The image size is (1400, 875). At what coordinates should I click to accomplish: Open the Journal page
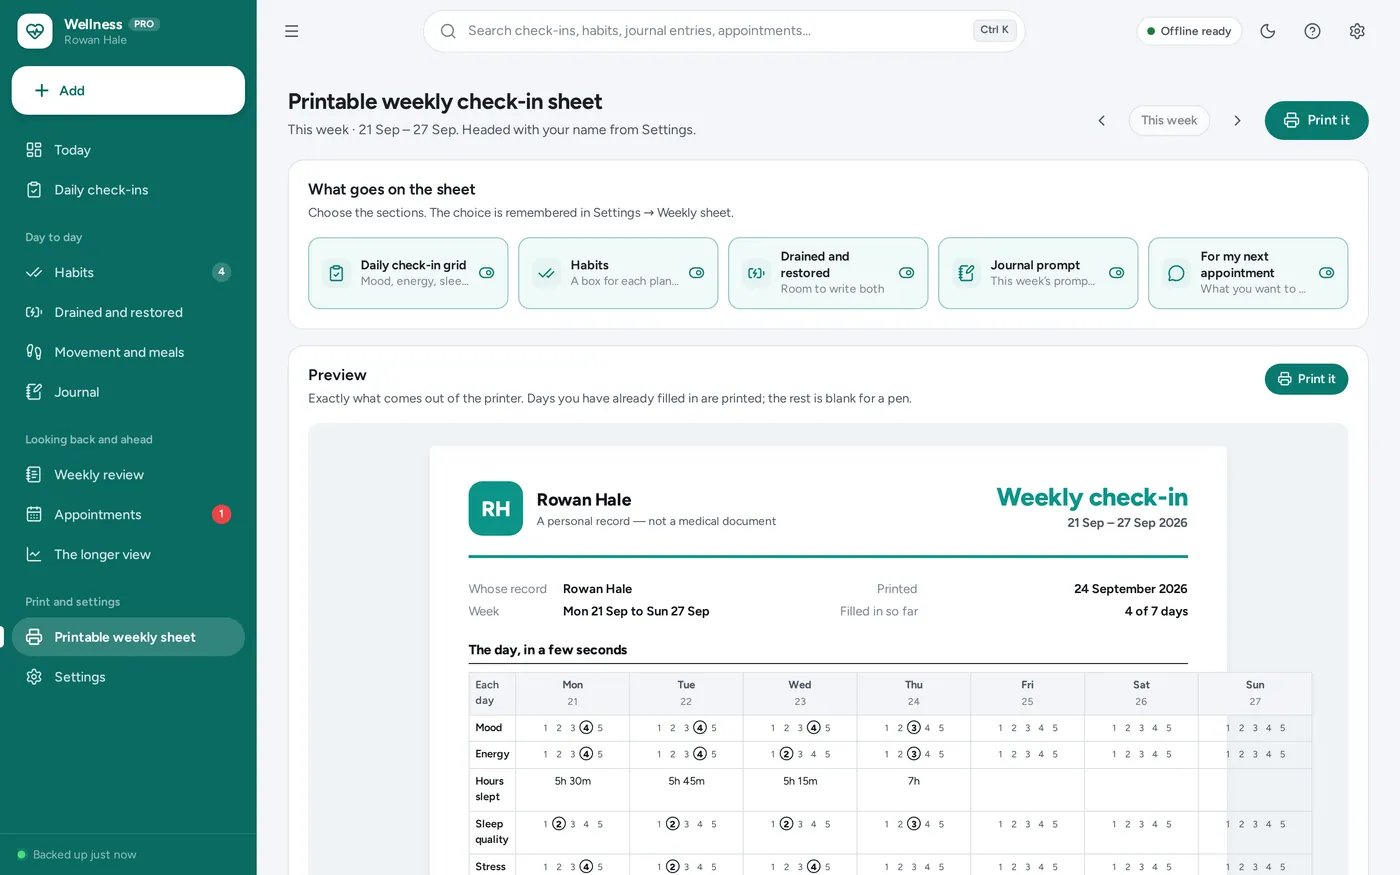click(x=128, y=392)
